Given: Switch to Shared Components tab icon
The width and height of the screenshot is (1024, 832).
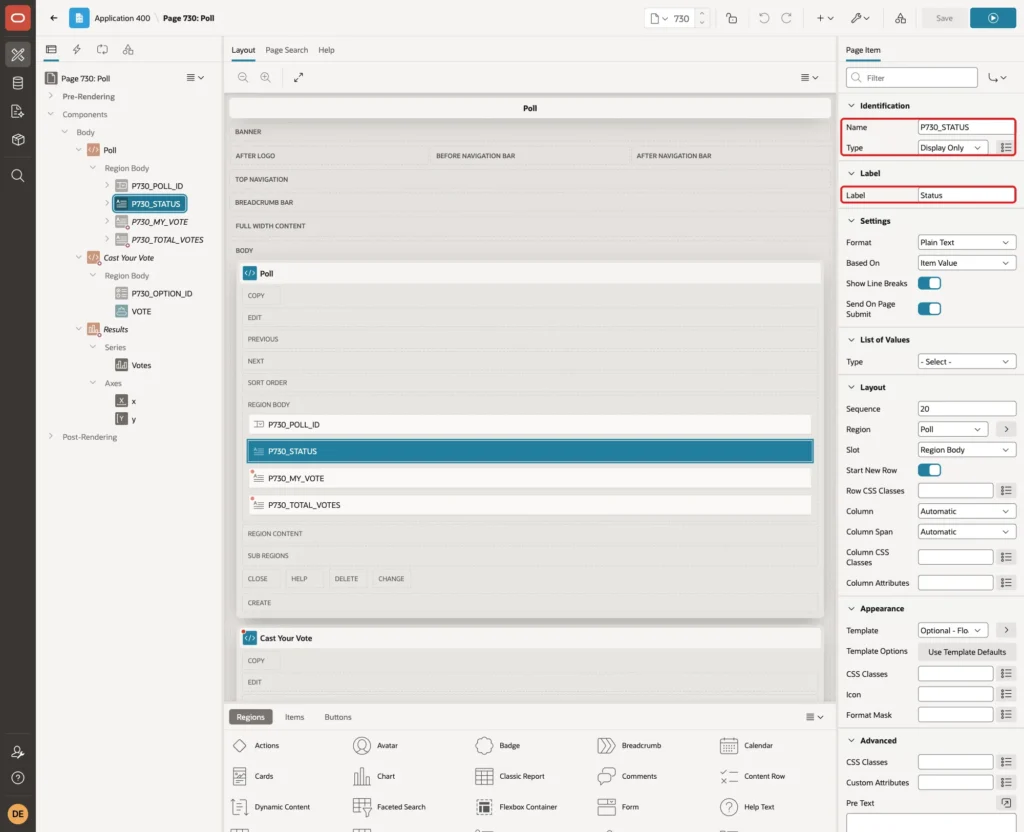Looking at the screenshot, I should click(x=128, y=50).
